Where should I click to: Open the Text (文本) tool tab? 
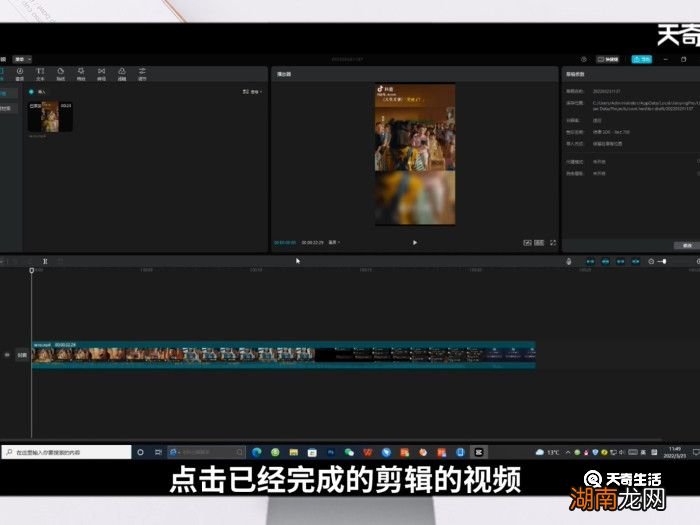[40, 74]
